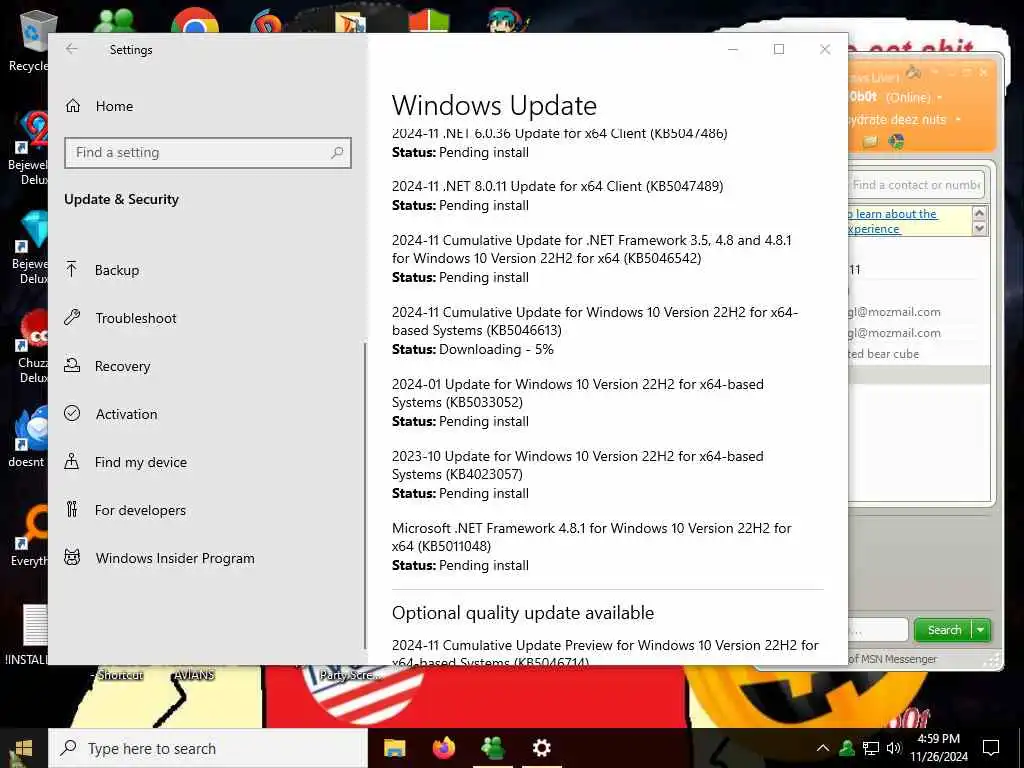Open the mail inbox icon in Messenger
Viewport: 1024px width, 768px height.
tap(869, 141)
